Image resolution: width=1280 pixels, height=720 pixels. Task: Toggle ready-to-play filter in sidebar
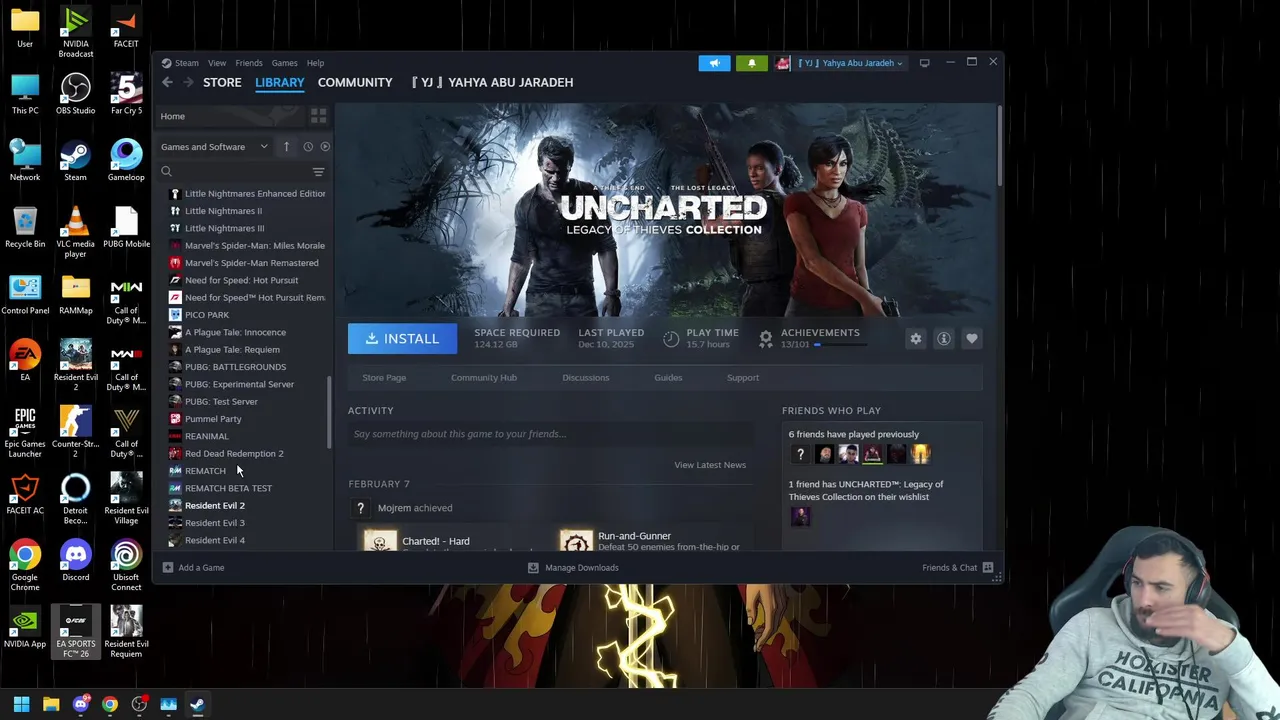(325, 147)
